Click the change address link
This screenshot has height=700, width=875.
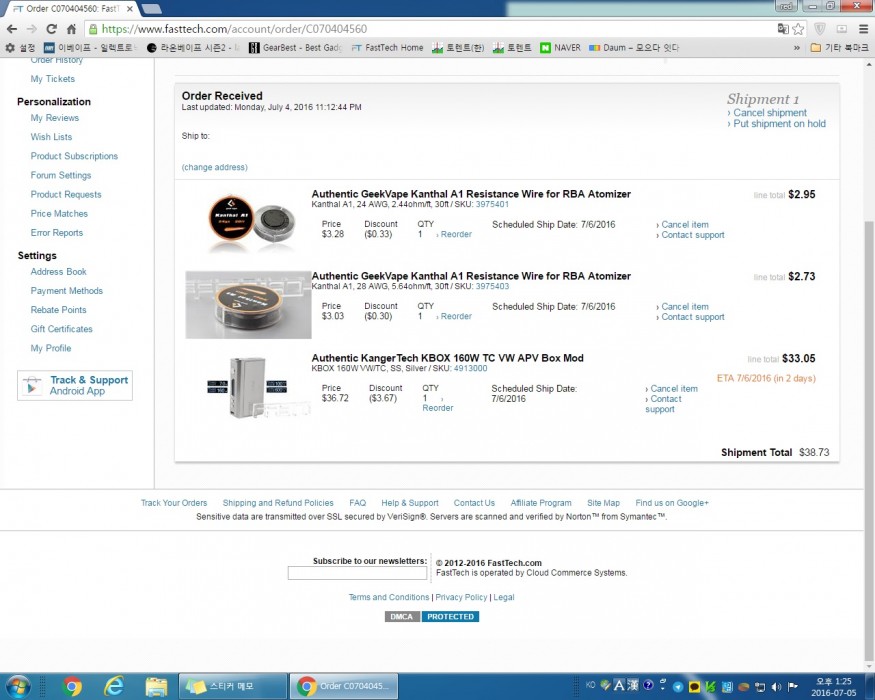[x=214, y=167]
